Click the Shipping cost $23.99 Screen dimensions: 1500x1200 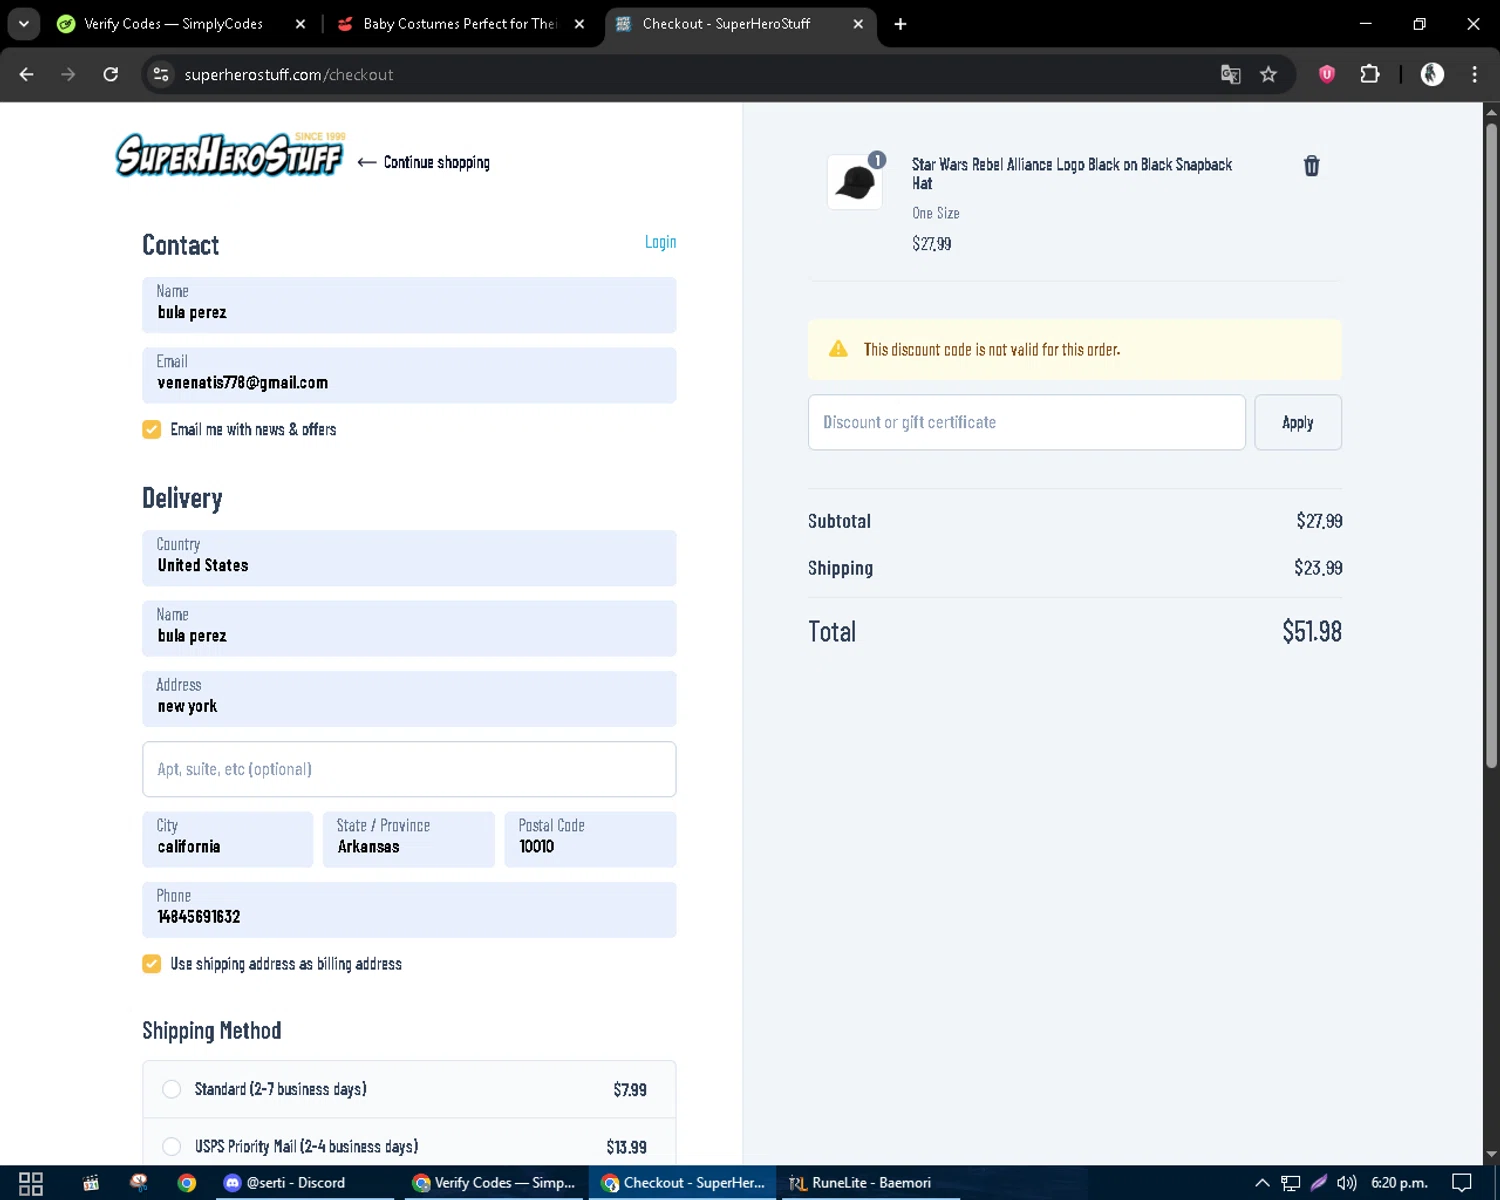coord(1318,568)
